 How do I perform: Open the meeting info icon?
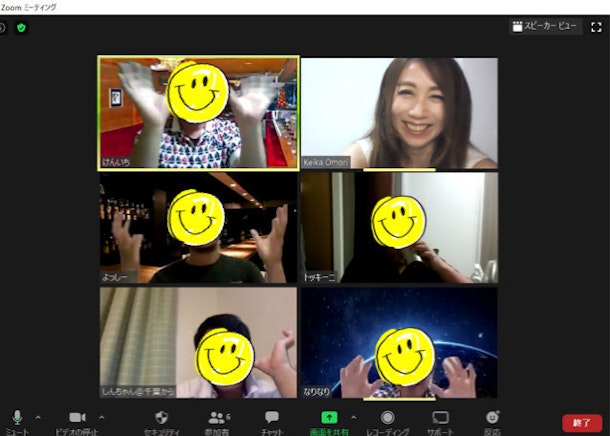tap(3, 27)
